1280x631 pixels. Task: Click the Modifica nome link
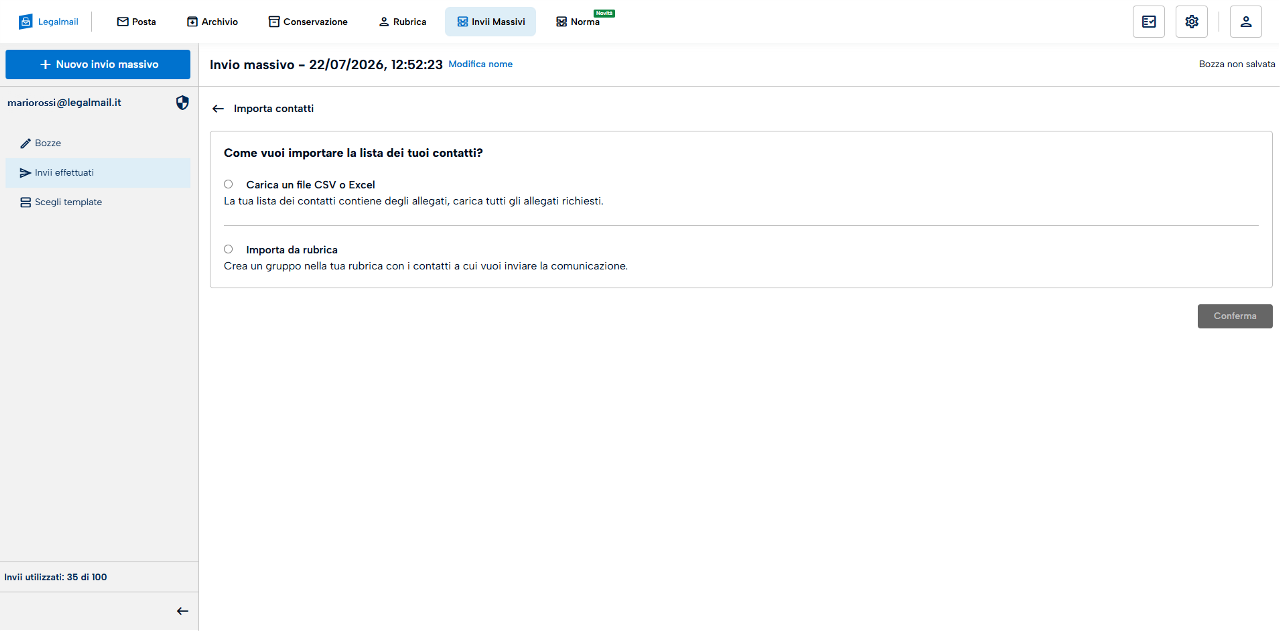tap(480, 64)
